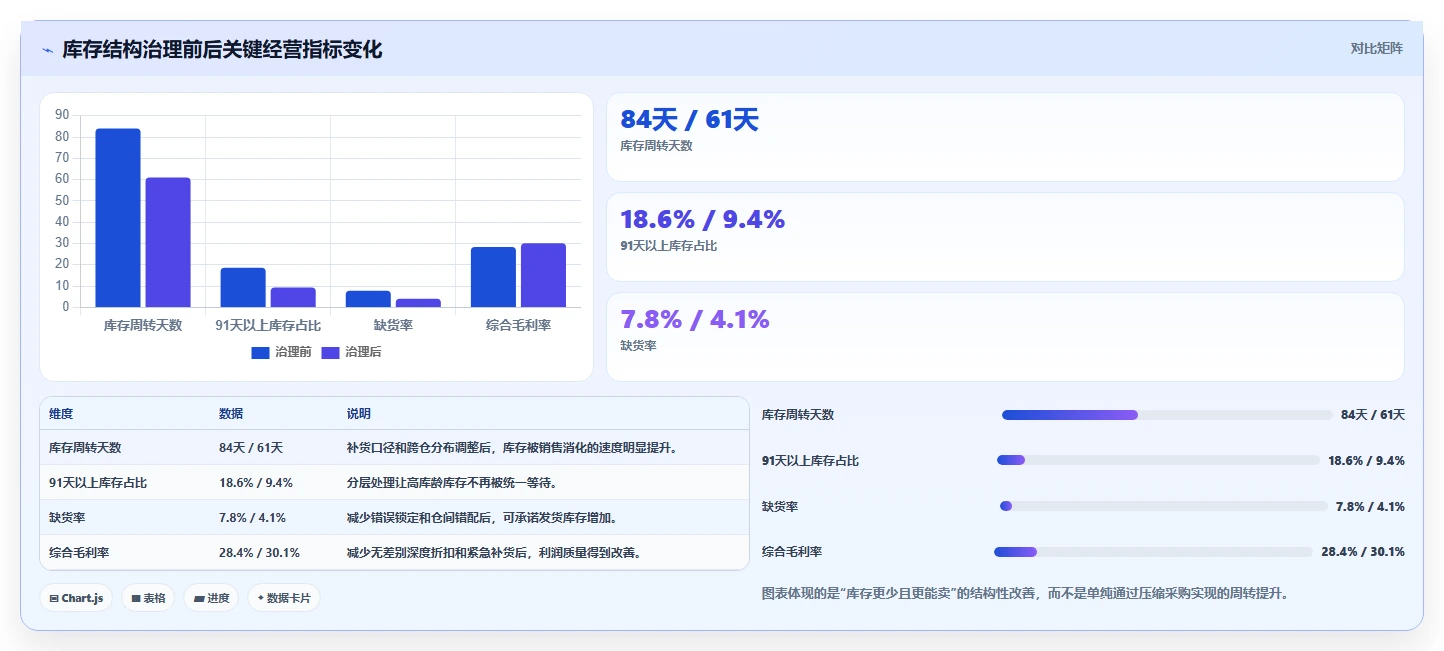Toggle the 治理前 legend item in the chart
This screenshot has height=651, width=1444.
281,352
